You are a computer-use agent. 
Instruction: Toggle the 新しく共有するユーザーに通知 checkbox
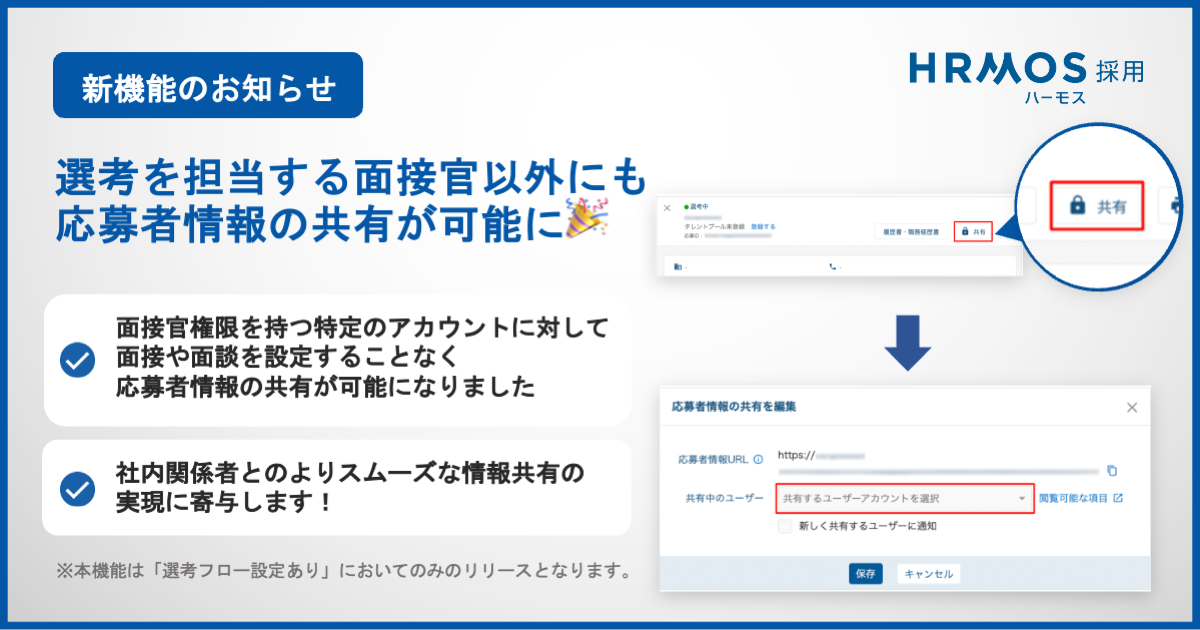(785, 525)
